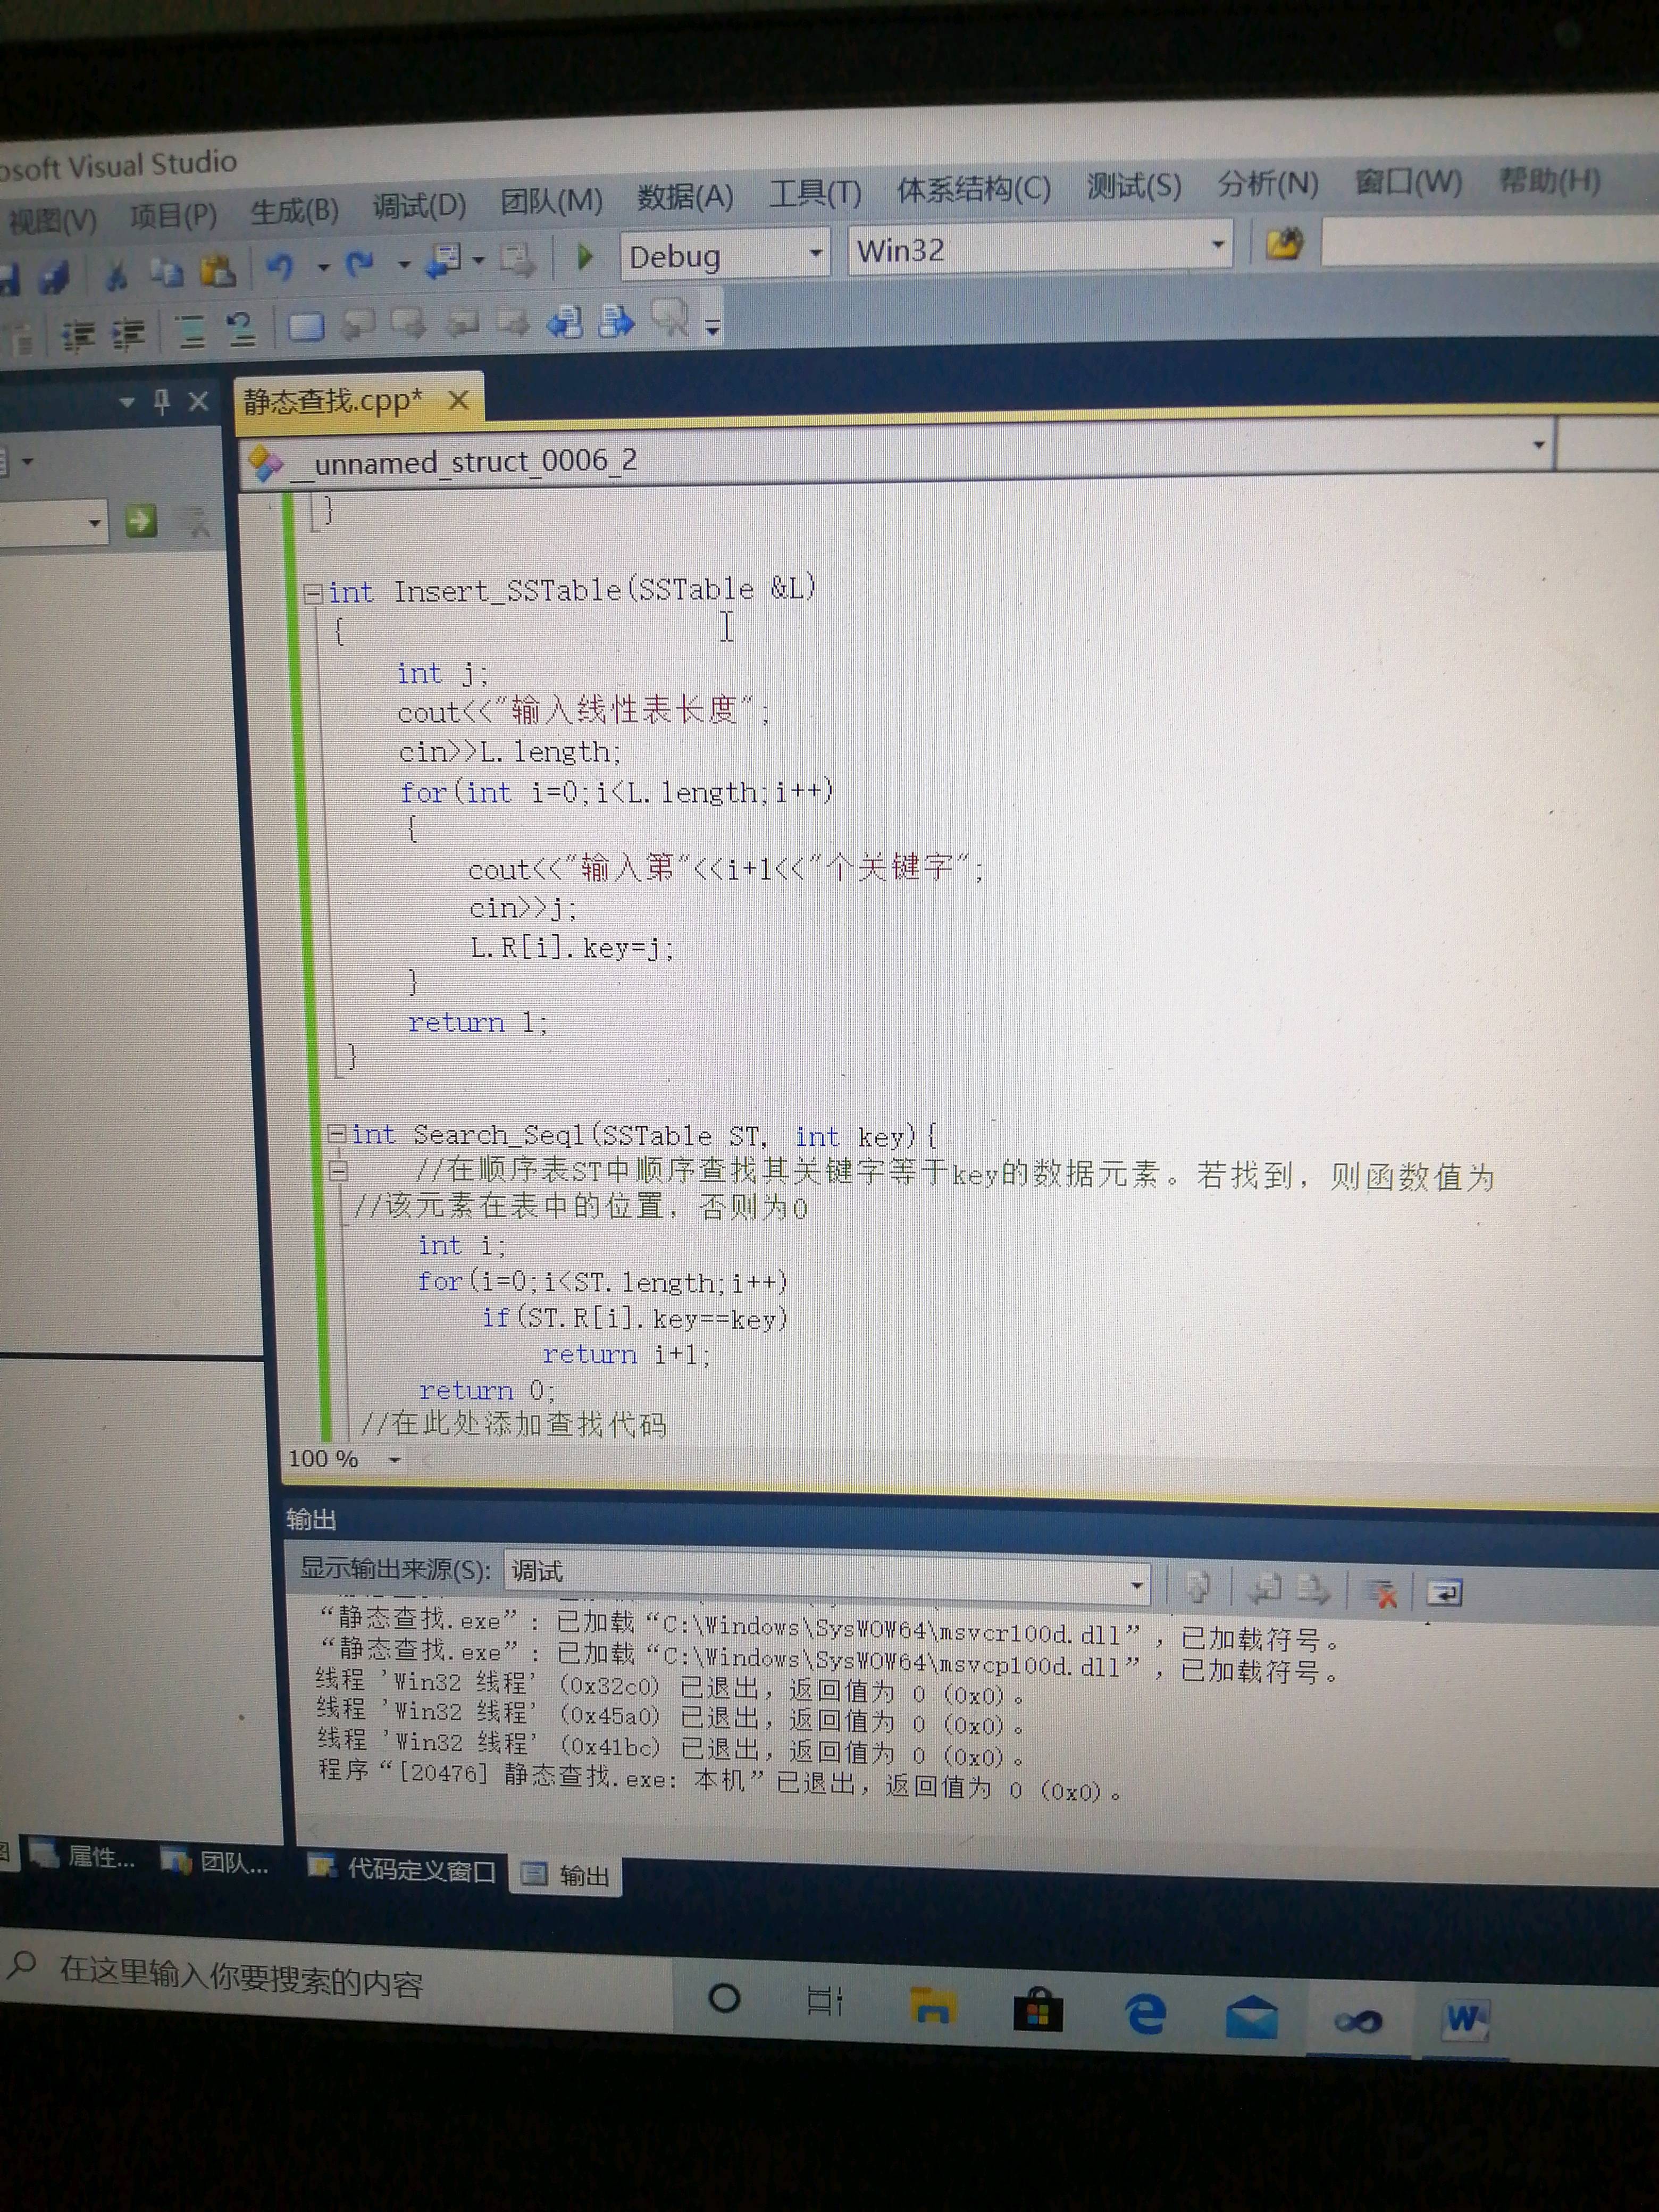
Task: Open the 窗口(W) menu
Action: click(x=1408, y=182)
